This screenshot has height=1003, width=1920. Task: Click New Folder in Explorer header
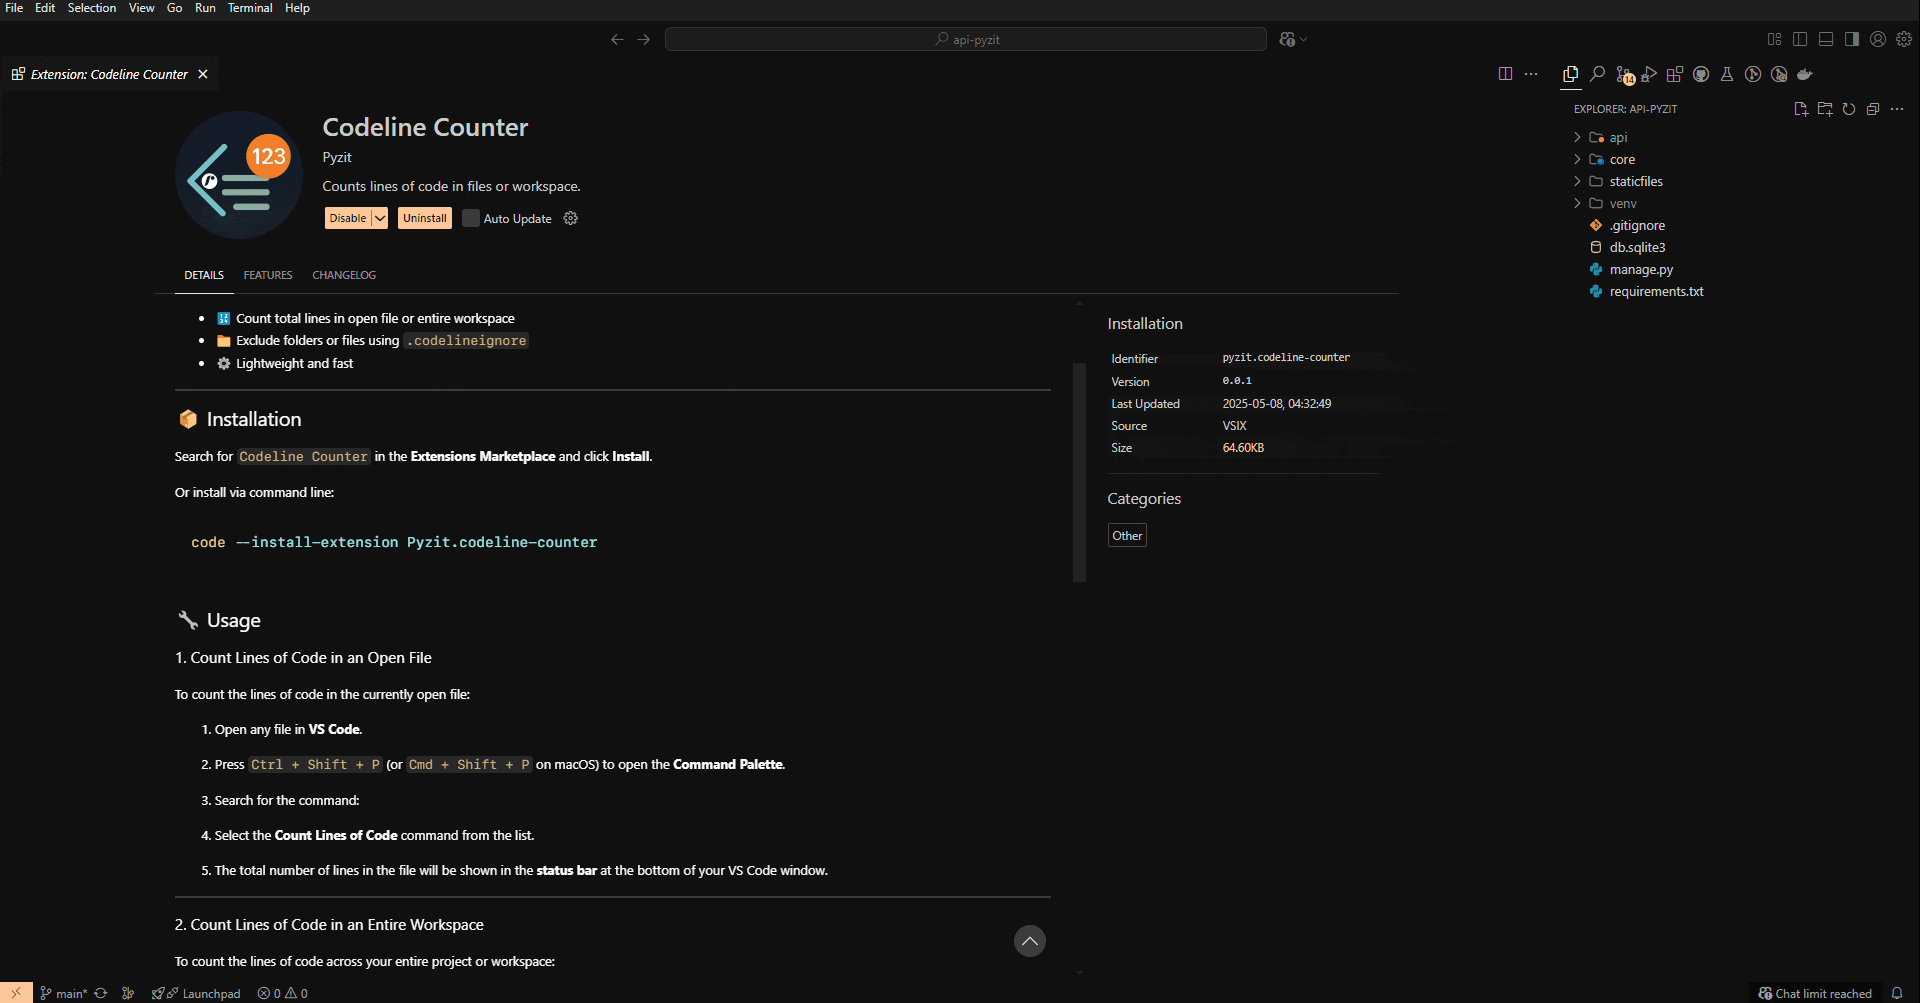[x=1825, y=109]
